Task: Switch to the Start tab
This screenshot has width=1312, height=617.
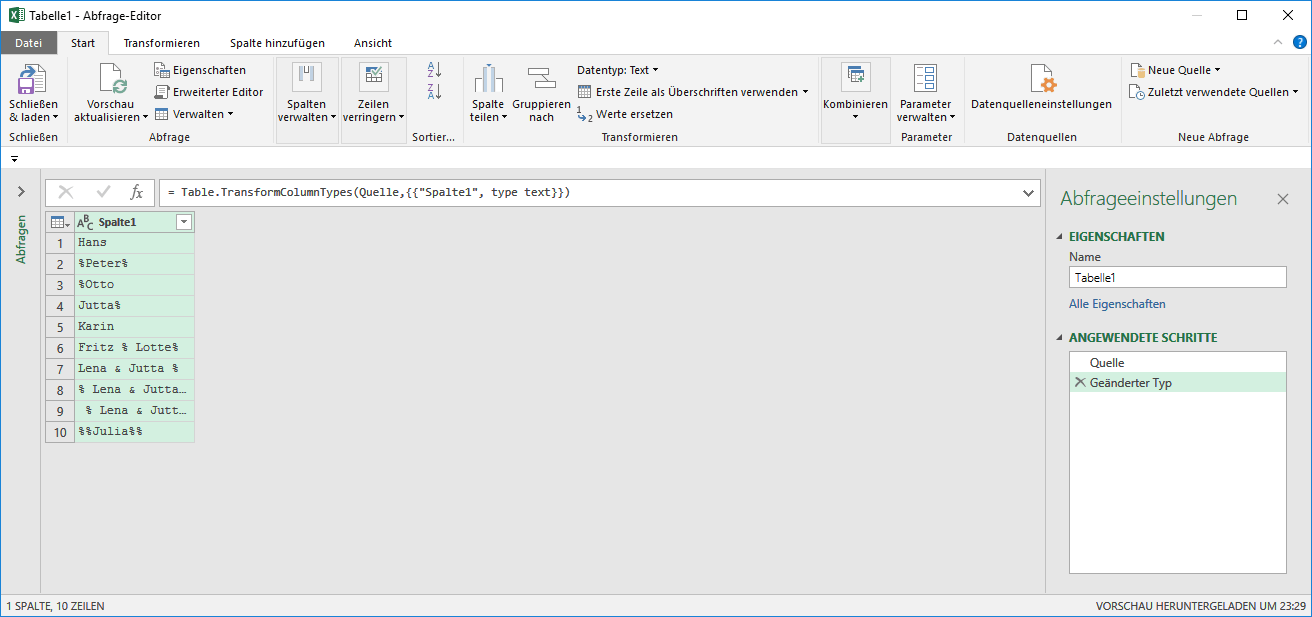Action: point(83,43)
